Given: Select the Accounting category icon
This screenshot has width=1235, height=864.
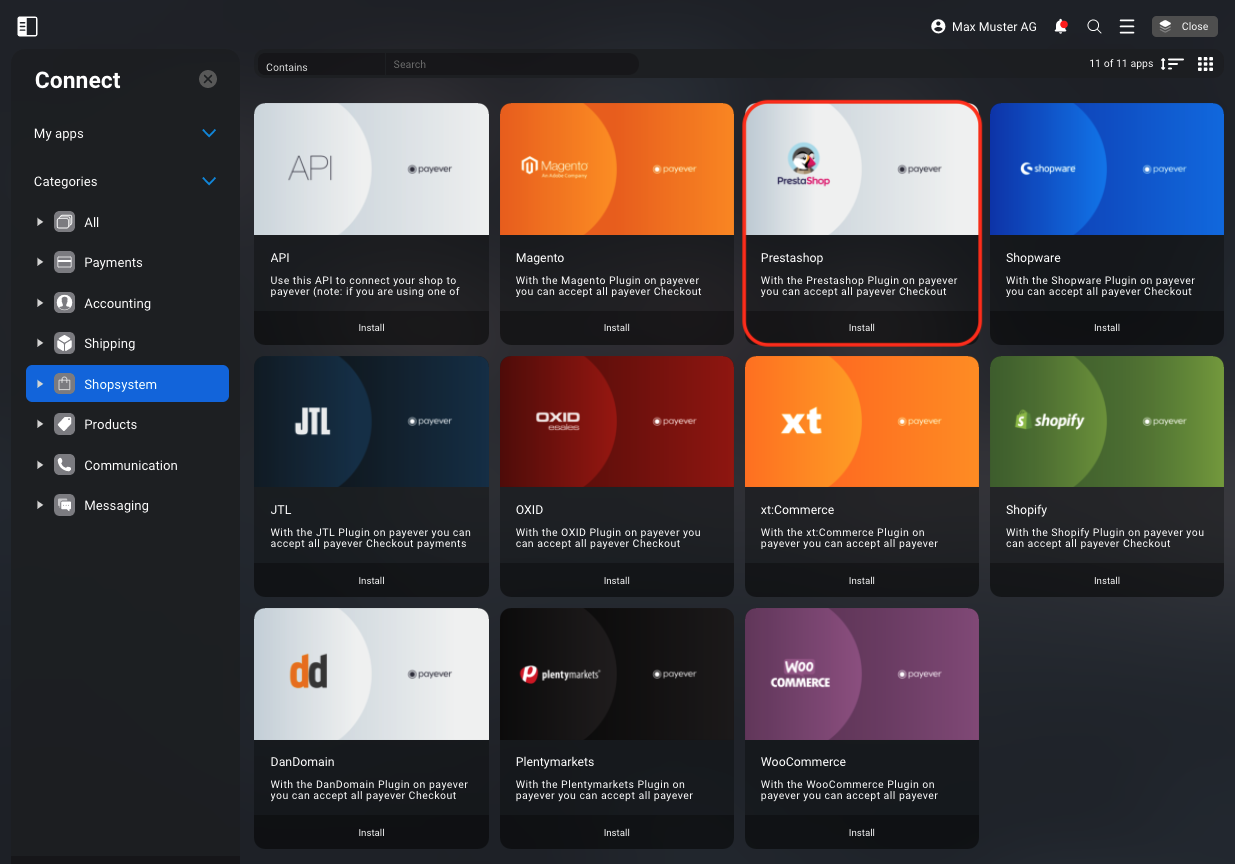Looking at the screenshot, I should (65, 303).
